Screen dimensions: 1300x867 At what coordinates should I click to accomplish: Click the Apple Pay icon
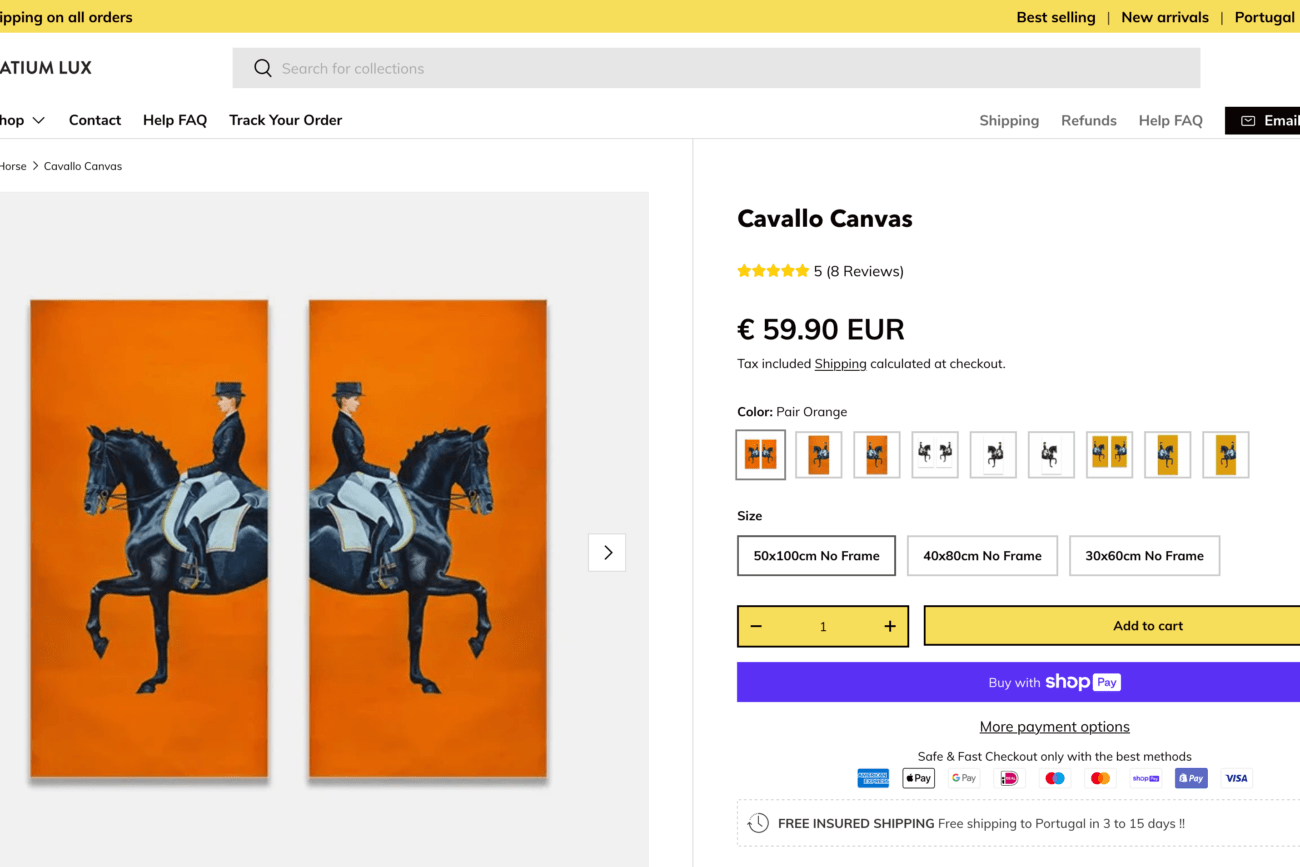click(918, 778)
